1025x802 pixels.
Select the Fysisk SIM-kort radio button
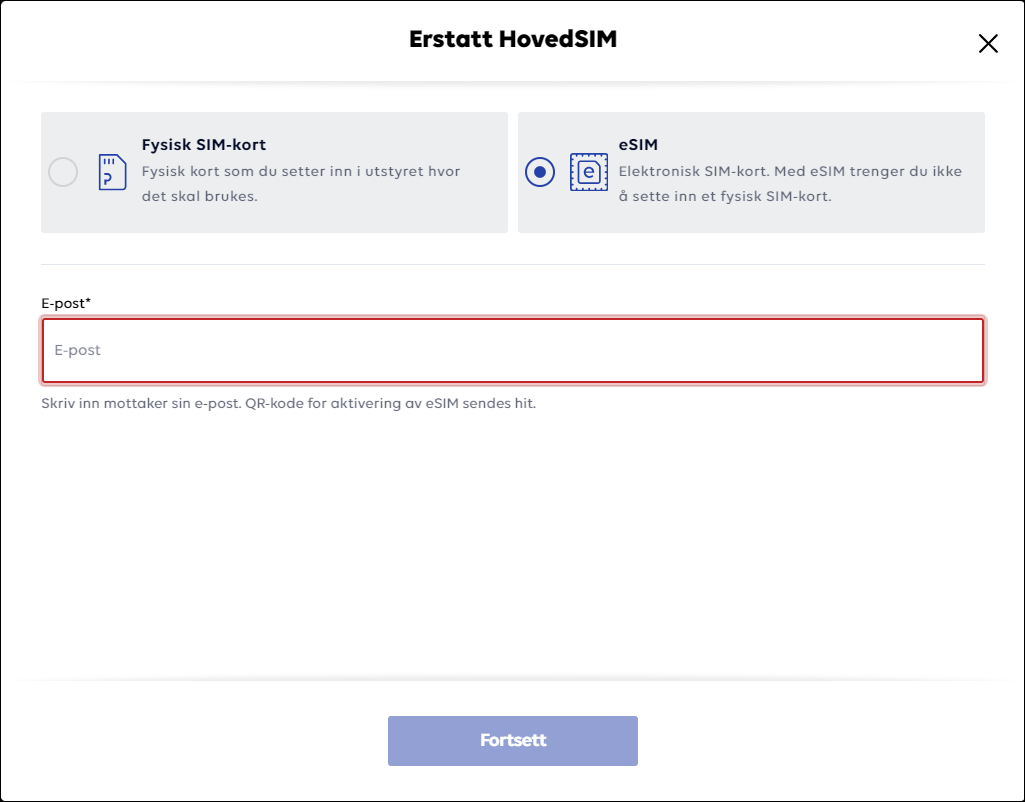(63, 173)
